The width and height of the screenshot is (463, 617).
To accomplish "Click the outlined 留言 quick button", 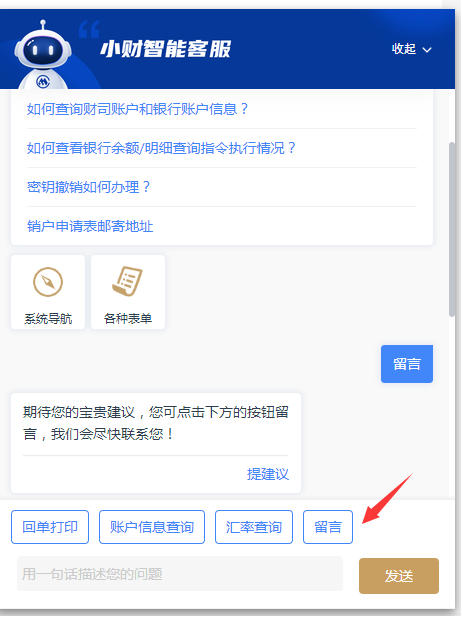I will [328, 527].
